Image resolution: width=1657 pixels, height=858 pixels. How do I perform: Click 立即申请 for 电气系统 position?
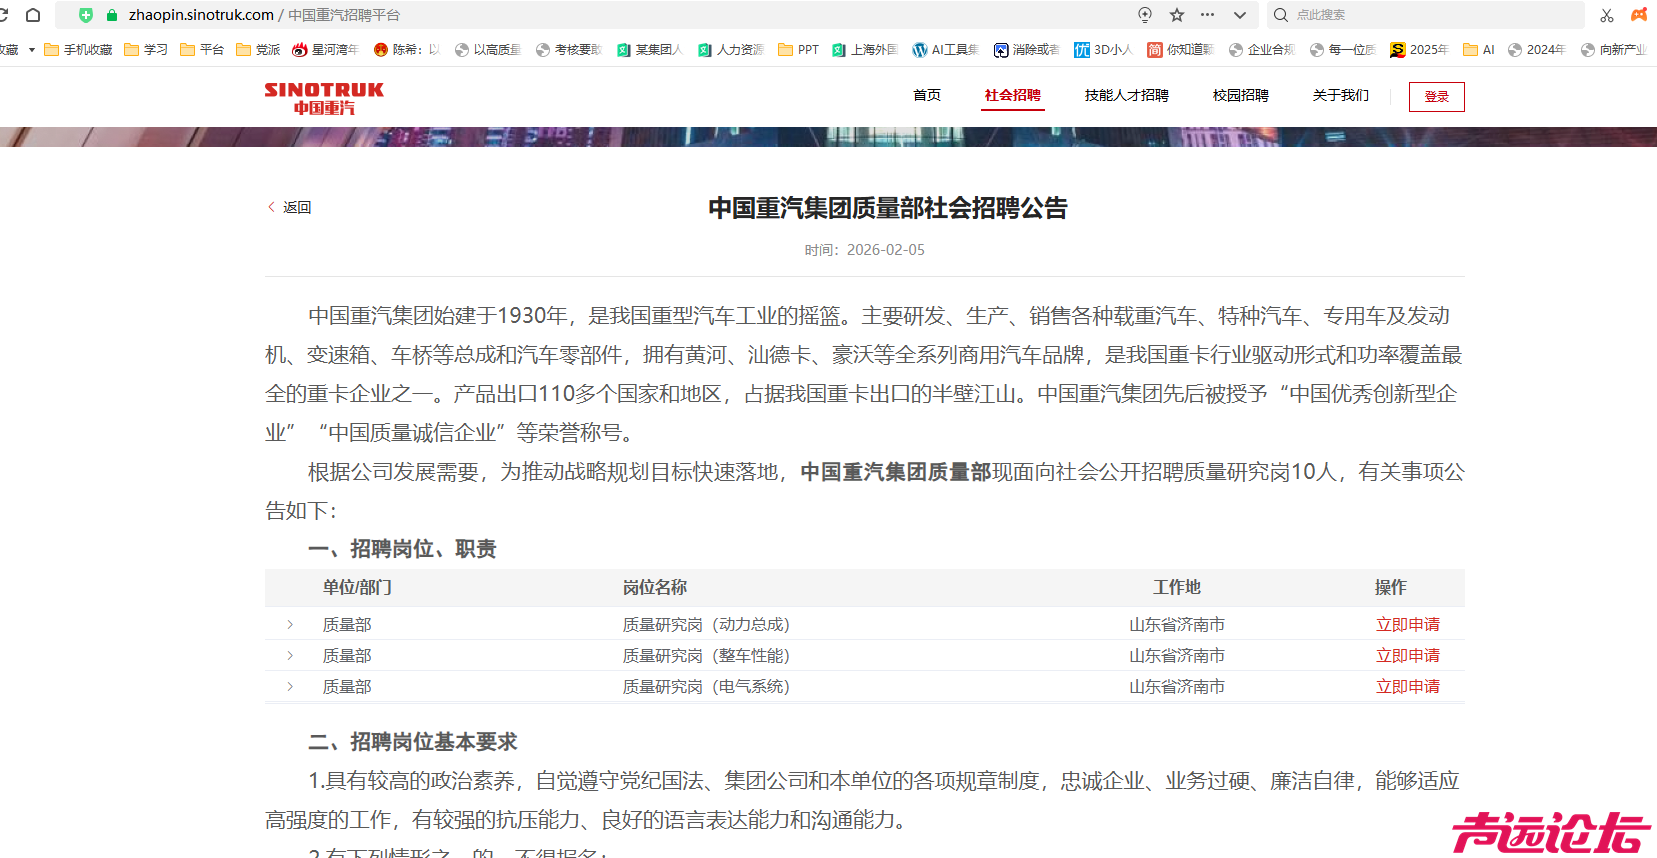click(x=1408, y=686)
